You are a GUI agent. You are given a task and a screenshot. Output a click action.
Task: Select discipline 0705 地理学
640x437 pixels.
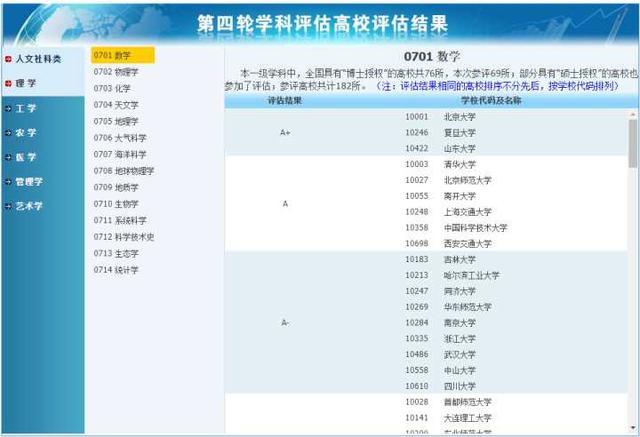[x=116, y=122]
